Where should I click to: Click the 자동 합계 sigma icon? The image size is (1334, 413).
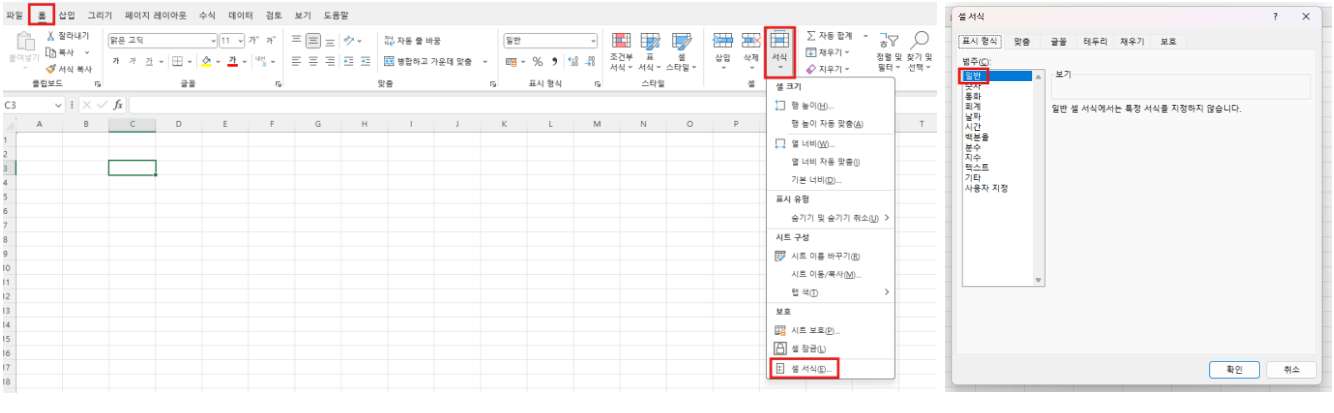812,36
